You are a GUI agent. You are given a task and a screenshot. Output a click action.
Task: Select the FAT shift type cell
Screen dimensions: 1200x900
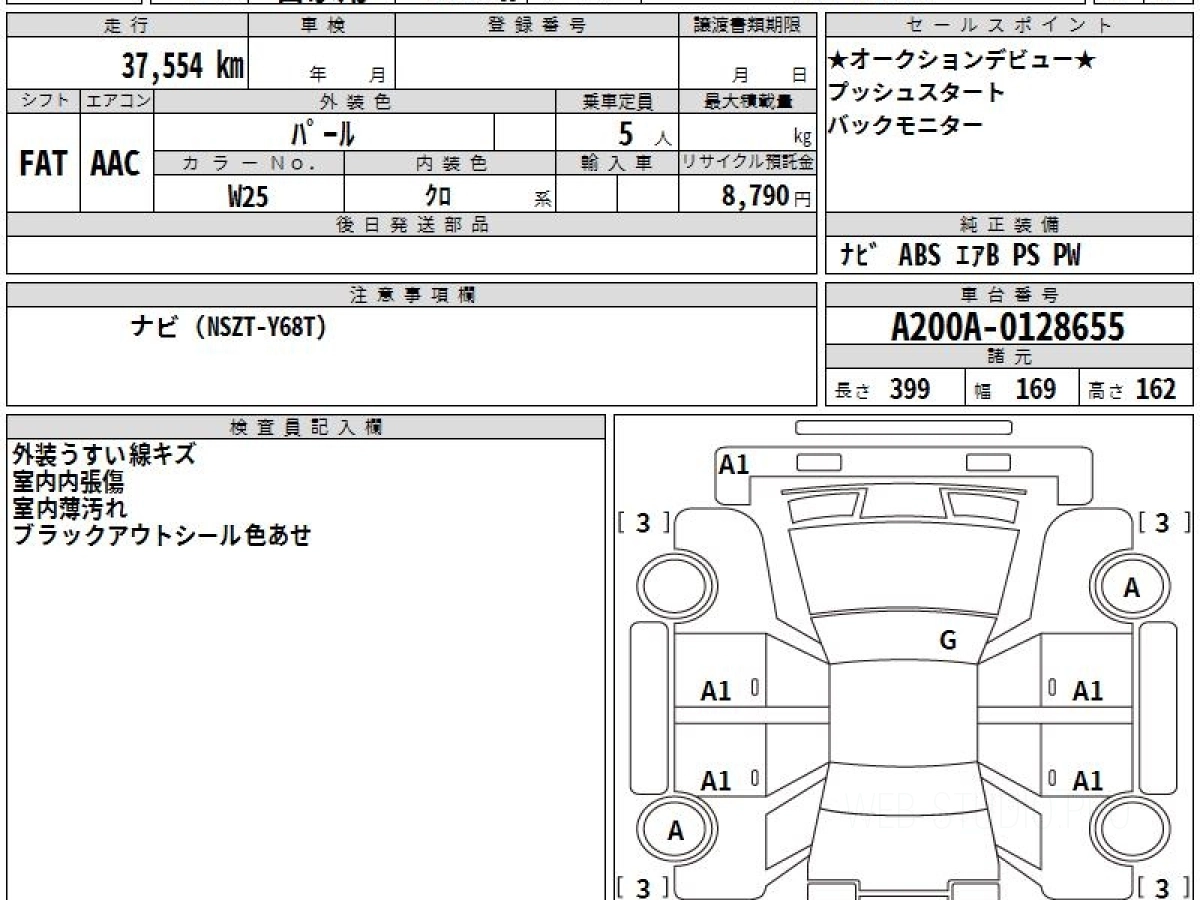point(43,164)
